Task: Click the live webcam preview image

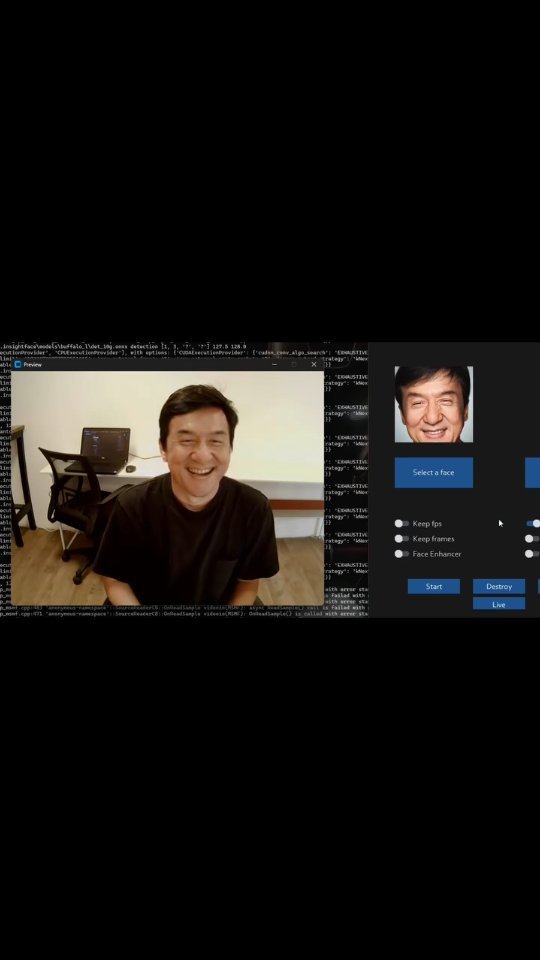Action: pyautogui.click(x=168, y=487)
